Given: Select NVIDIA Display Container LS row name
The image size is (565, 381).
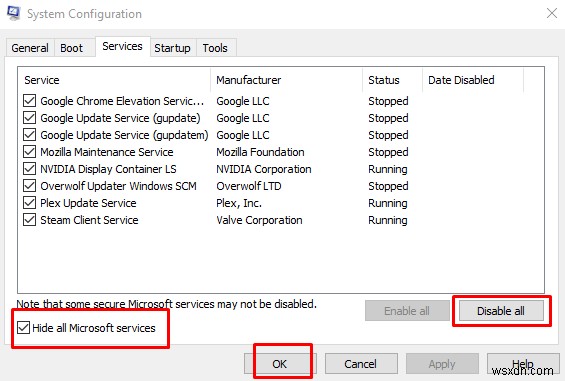Looking at the screenshot, I should pos(108,169).
